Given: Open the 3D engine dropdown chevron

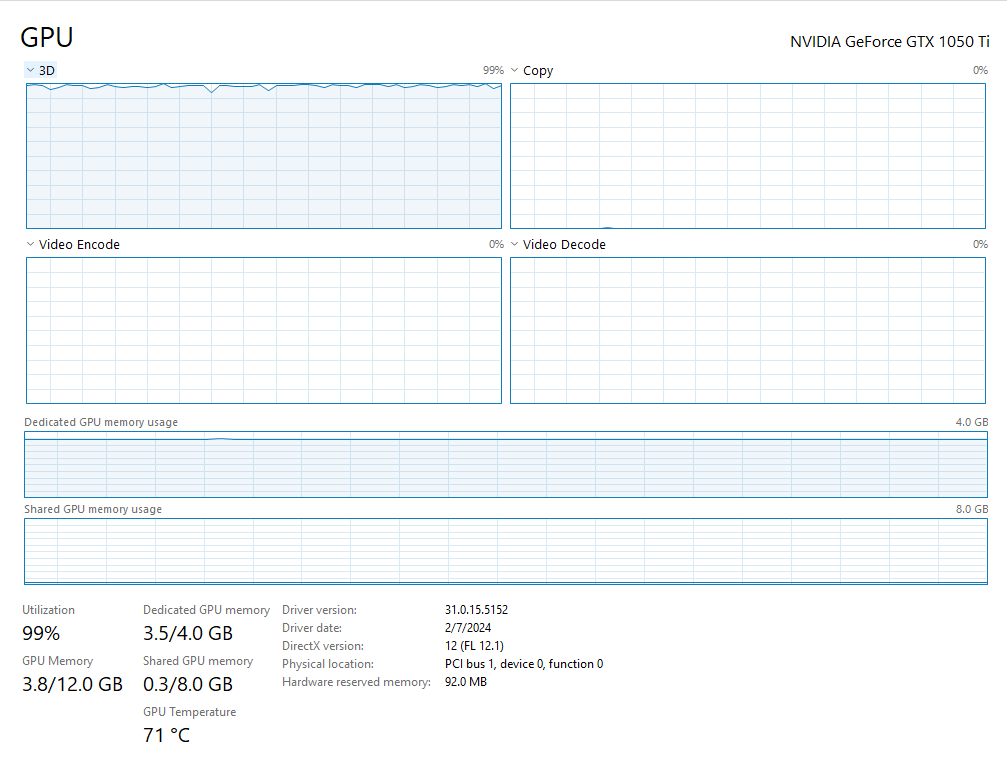Looking at the screenshot, I should click(30, 70).
